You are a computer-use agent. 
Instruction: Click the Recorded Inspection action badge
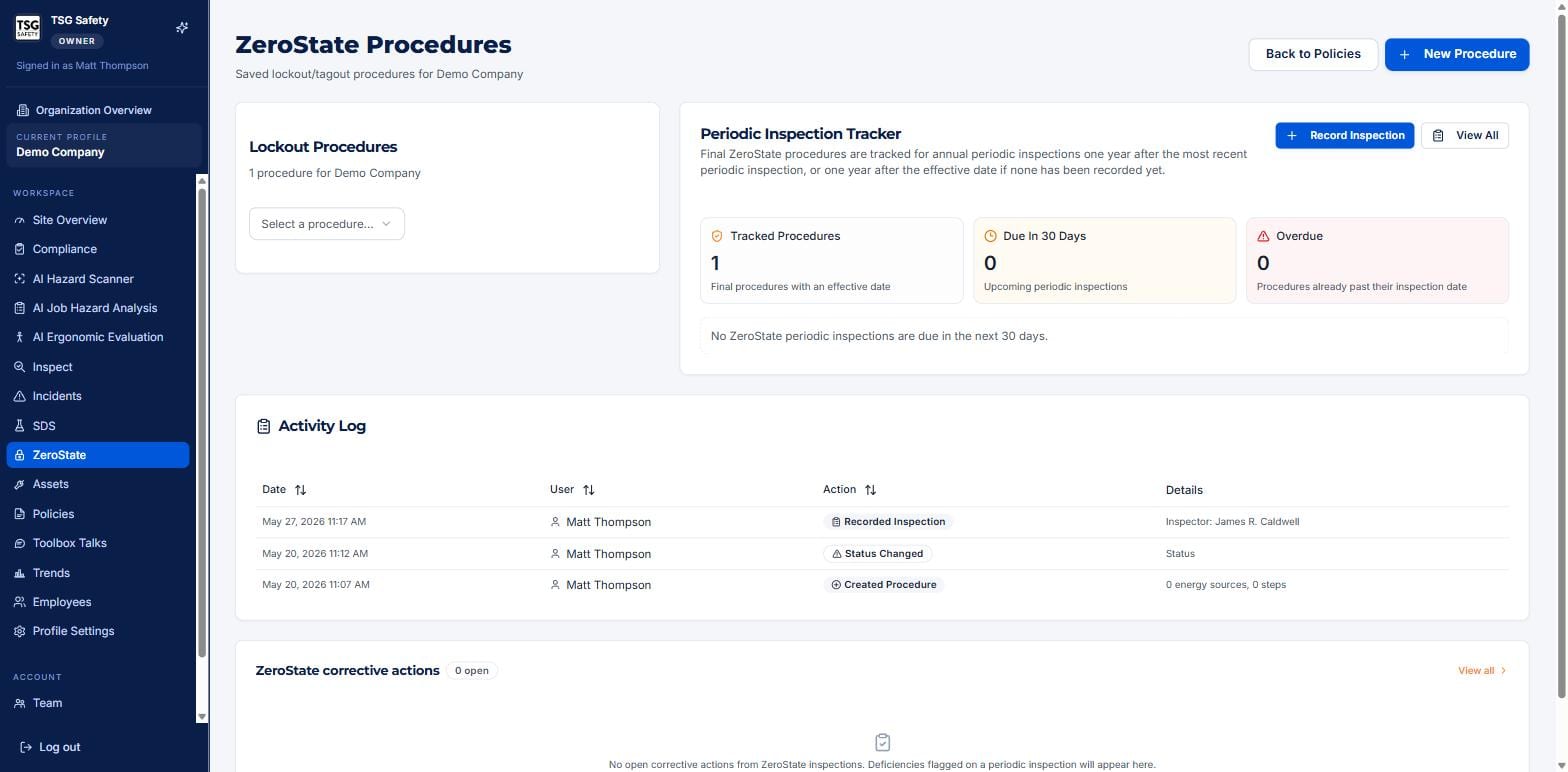click(888, 522)
